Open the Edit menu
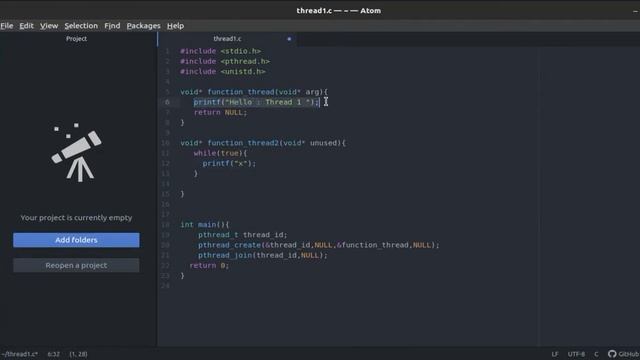The width and height of the screenshot is (640, 360). [27, 26]
